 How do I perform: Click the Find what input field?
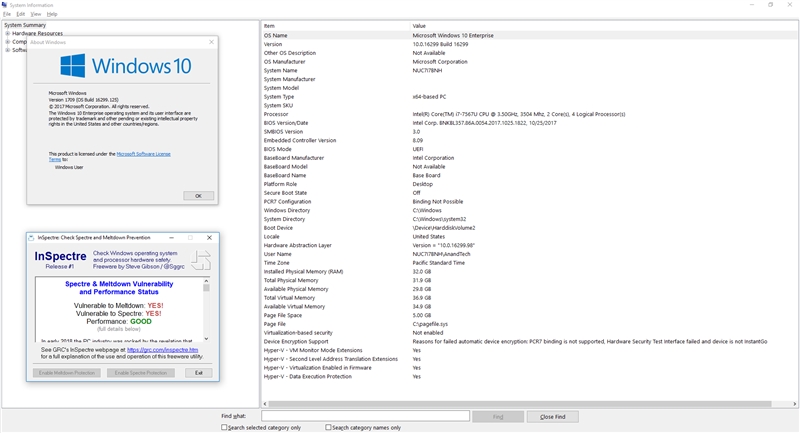pos(365,417)
